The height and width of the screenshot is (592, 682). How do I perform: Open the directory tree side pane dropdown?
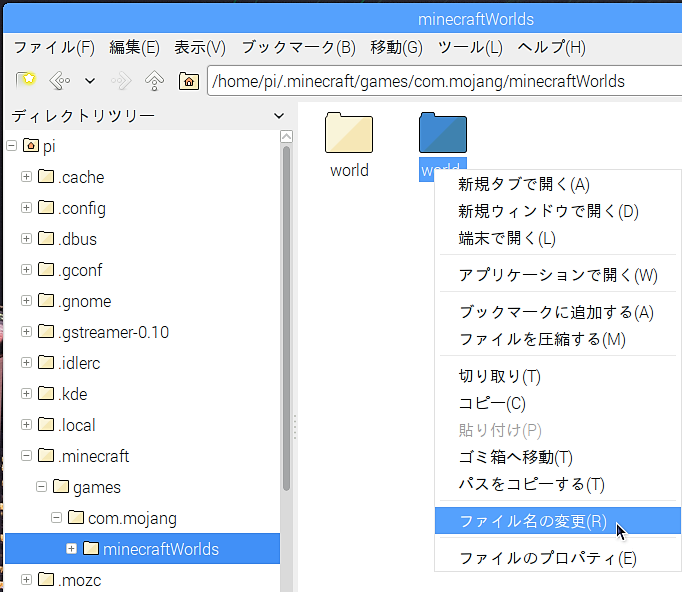pos(279,116)
